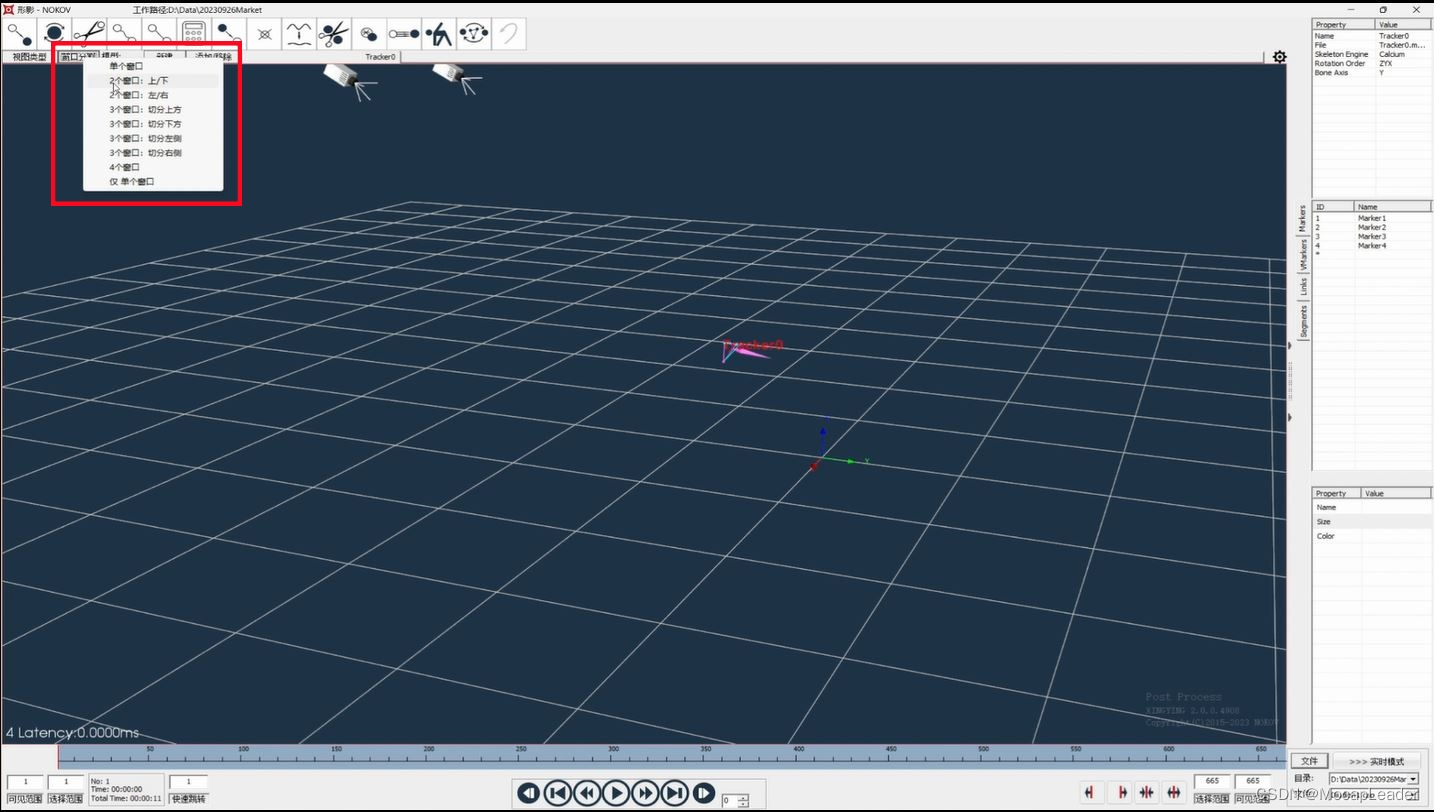This screenshot has height=812, width=1434.
Task: Select 3个窗口: 切分上方 layout option
Action: coord(152,109)
